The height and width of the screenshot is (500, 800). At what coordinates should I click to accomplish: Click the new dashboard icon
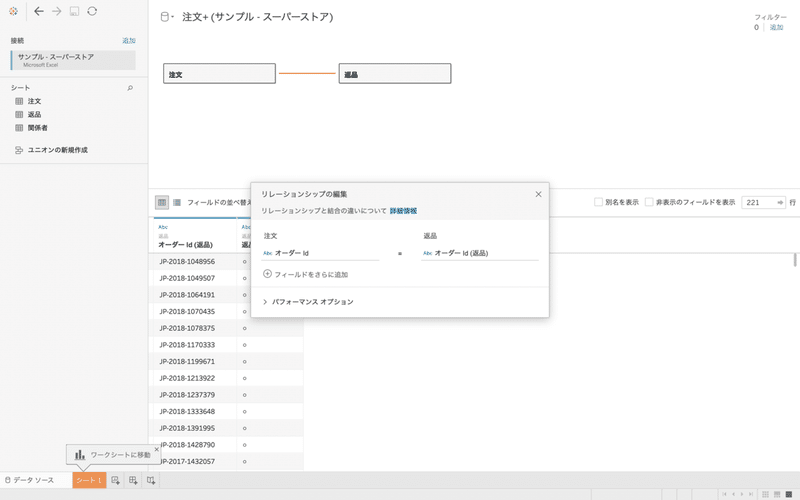tap(133, 481)
